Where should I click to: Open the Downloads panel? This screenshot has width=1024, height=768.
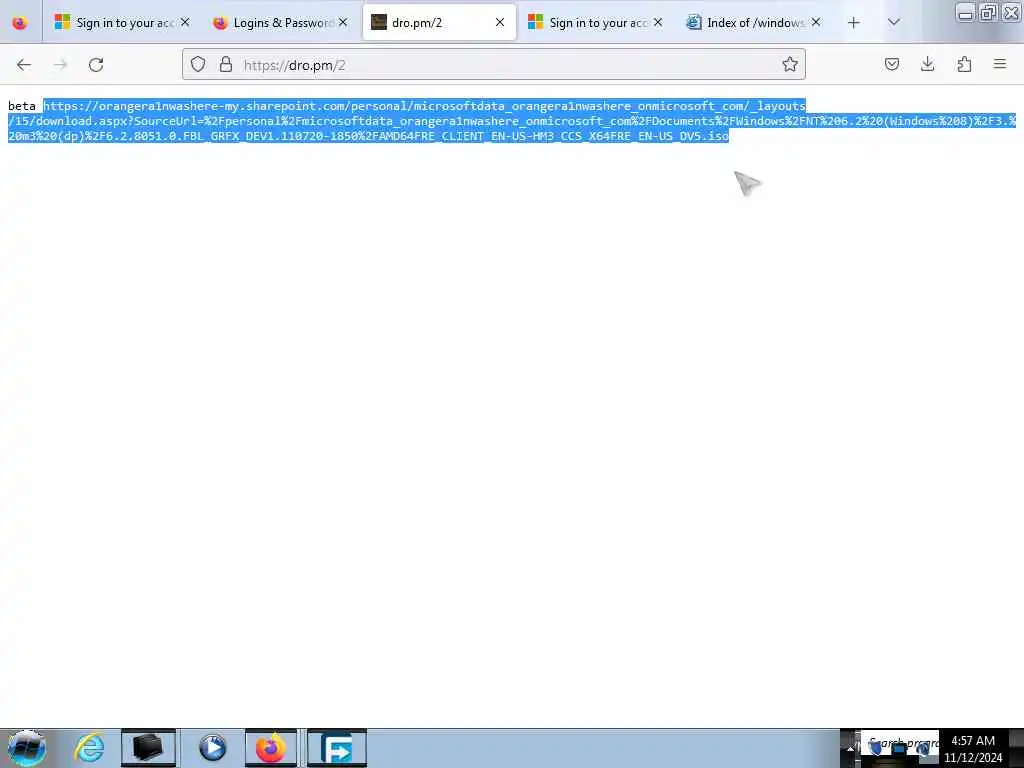[x=927, y=64]
